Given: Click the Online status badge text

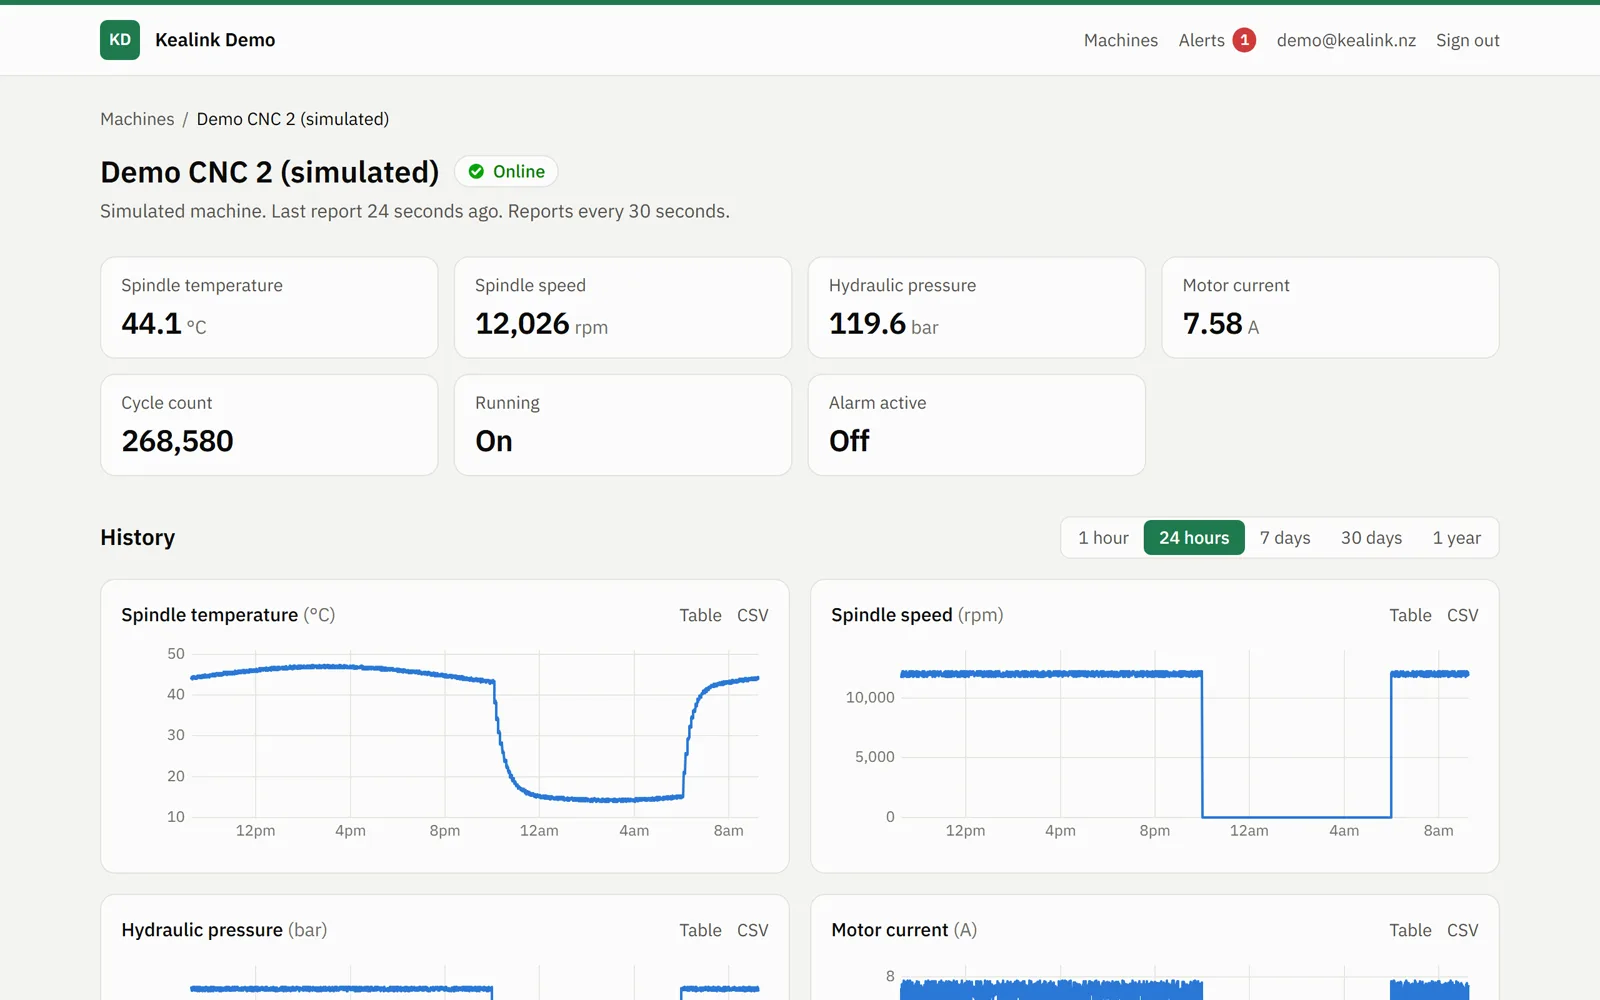Looking at the screenshot, I should click(x=519, y=171).
